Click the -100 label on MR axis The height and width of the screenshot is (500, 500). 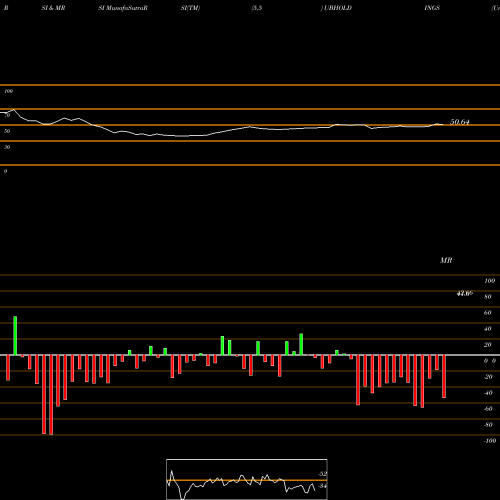pos(490,441)
